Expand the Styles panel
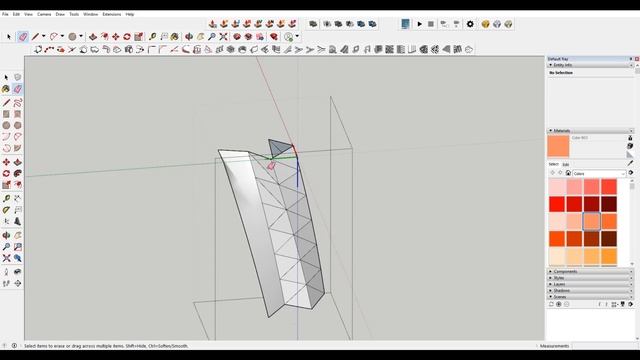640x360 pixels. (x=550, y=278)
